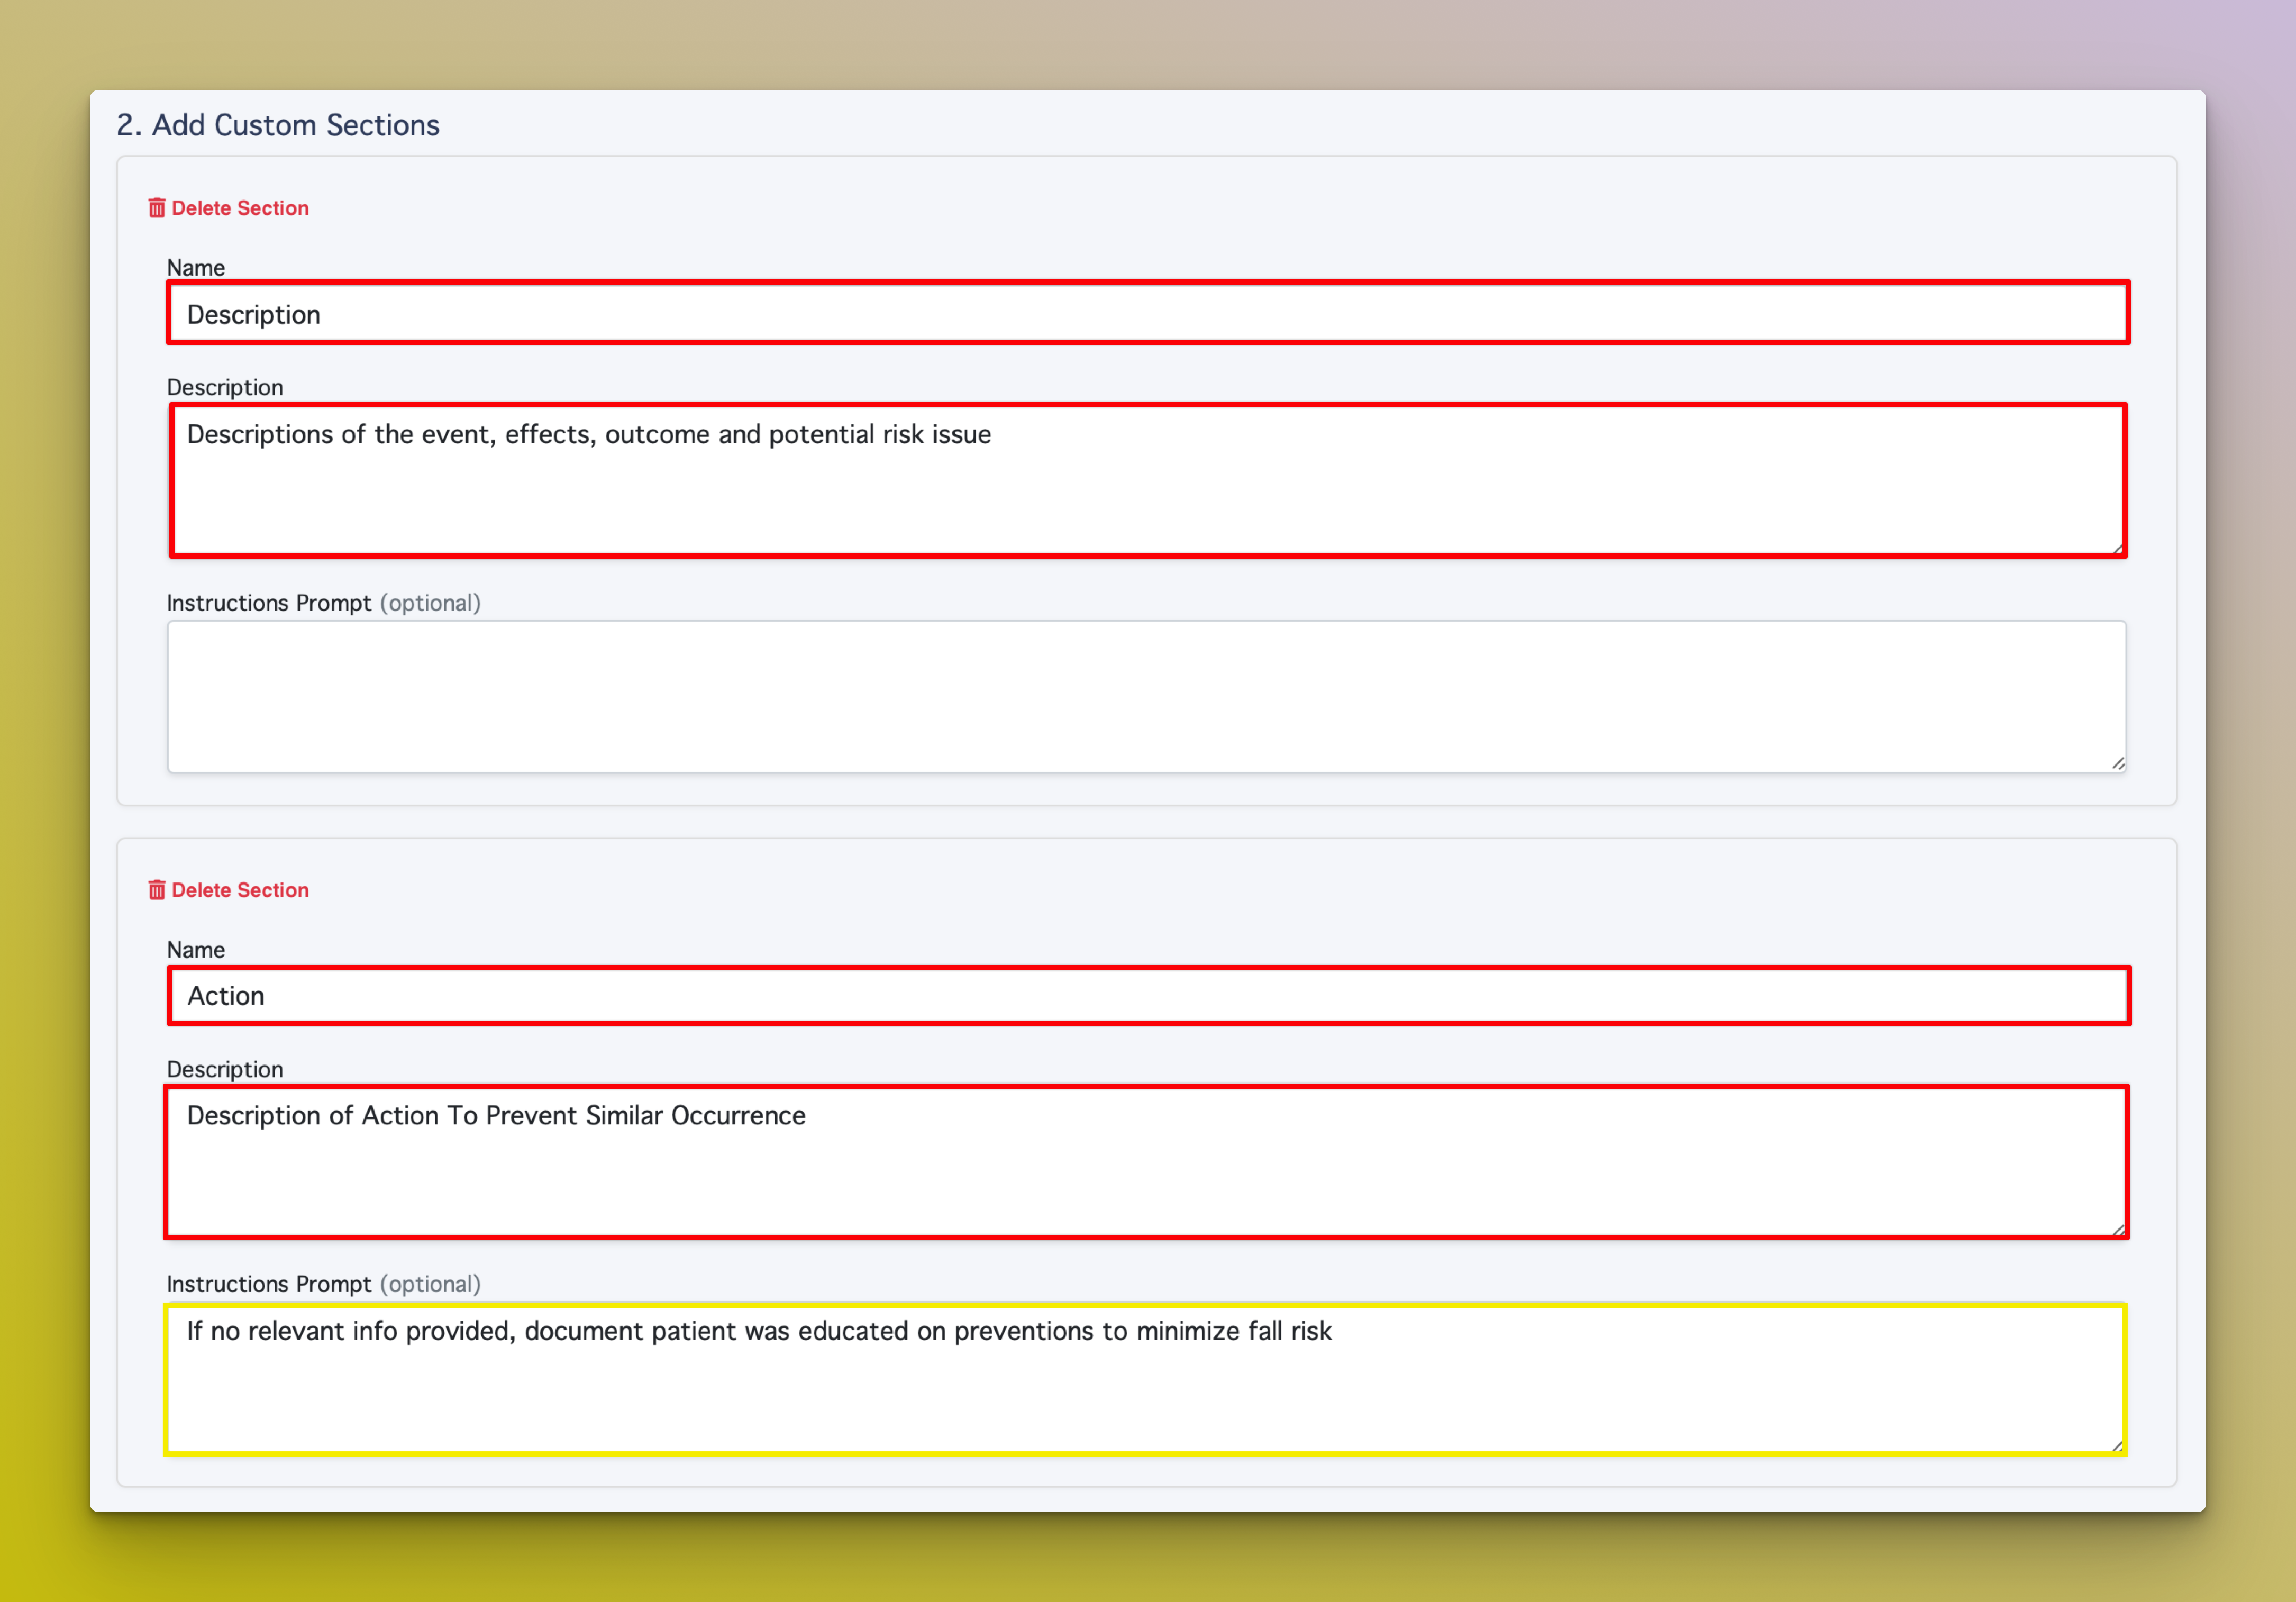Select the '2. Add Custom Sections' heading
Image resolution: width=2296 pixels, height=1602 pixels.
coord(278,125)
